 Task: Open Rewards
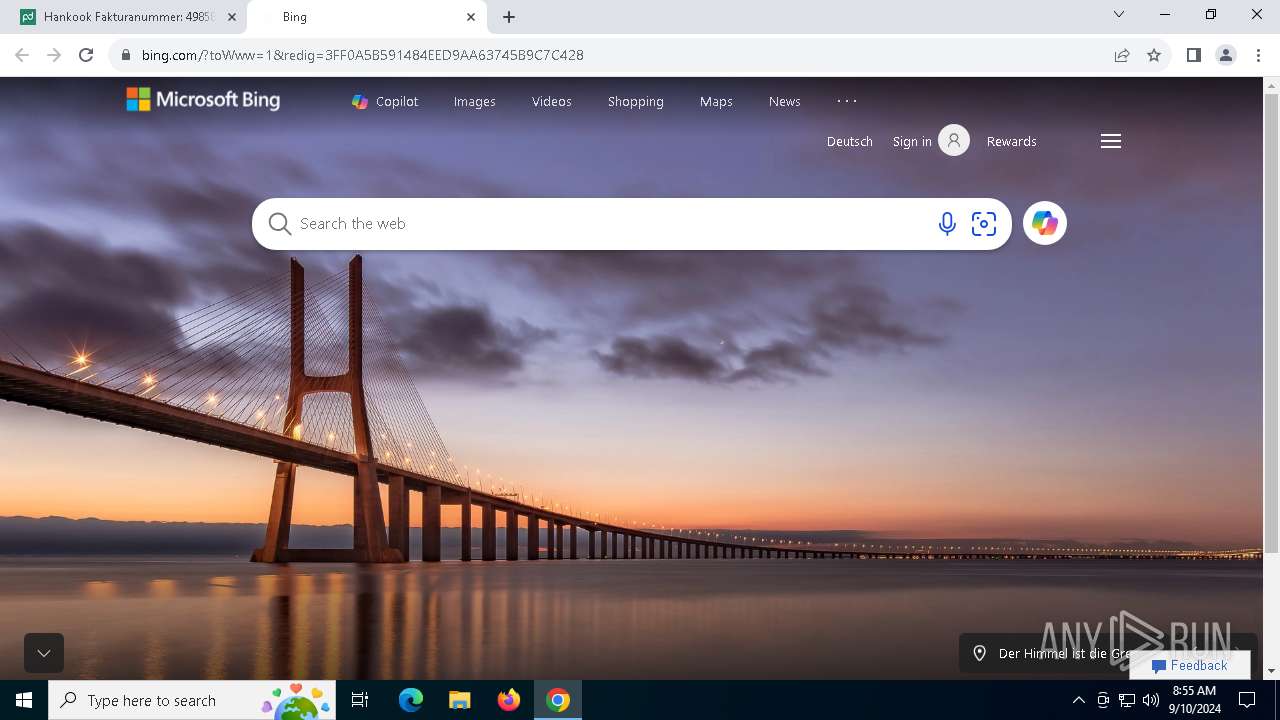point(1012,141)
